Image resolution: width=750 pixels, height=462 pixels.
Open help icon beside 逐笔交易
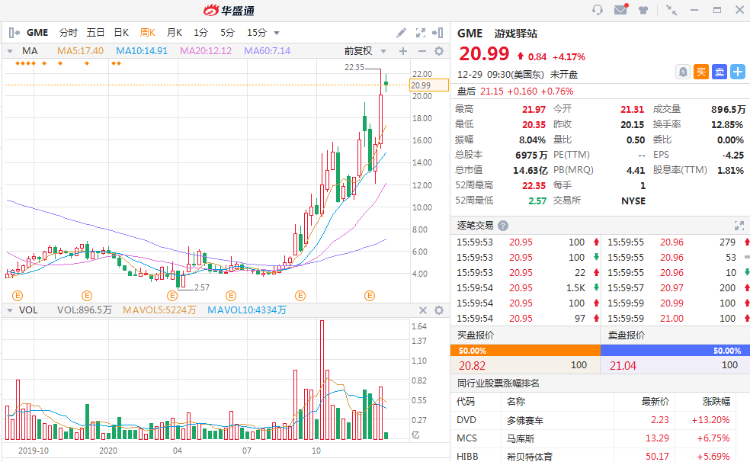pos(503,225)
